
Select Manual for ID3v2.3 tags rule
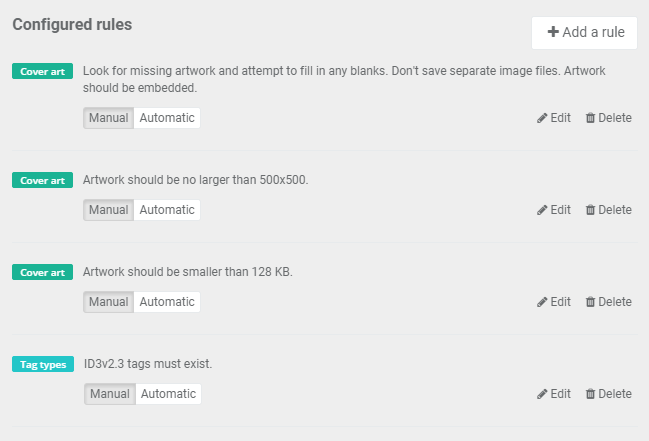tap(110, 394)
